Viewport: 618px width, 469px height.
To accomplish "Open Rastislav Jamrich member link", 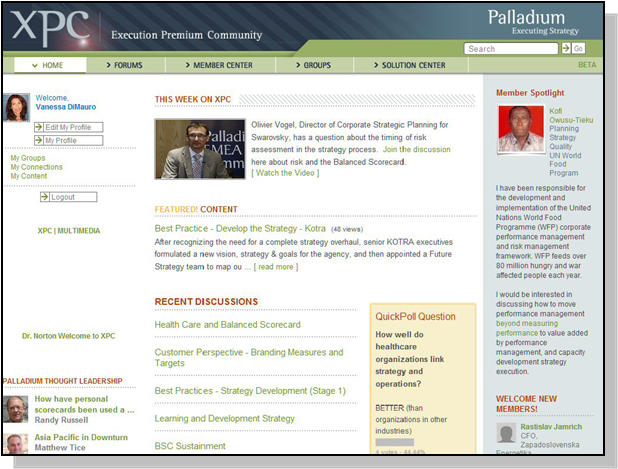I will [x=551, y=427].
